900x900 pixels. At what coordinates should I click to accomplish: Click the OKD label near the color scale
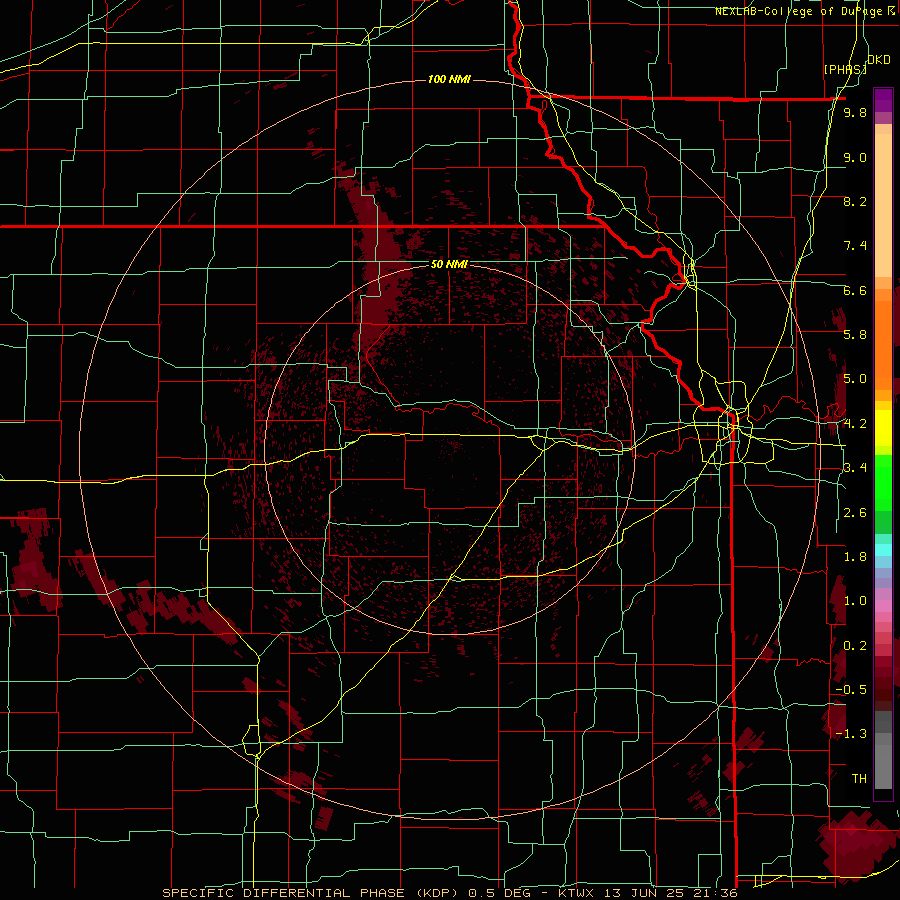point(879,60)
